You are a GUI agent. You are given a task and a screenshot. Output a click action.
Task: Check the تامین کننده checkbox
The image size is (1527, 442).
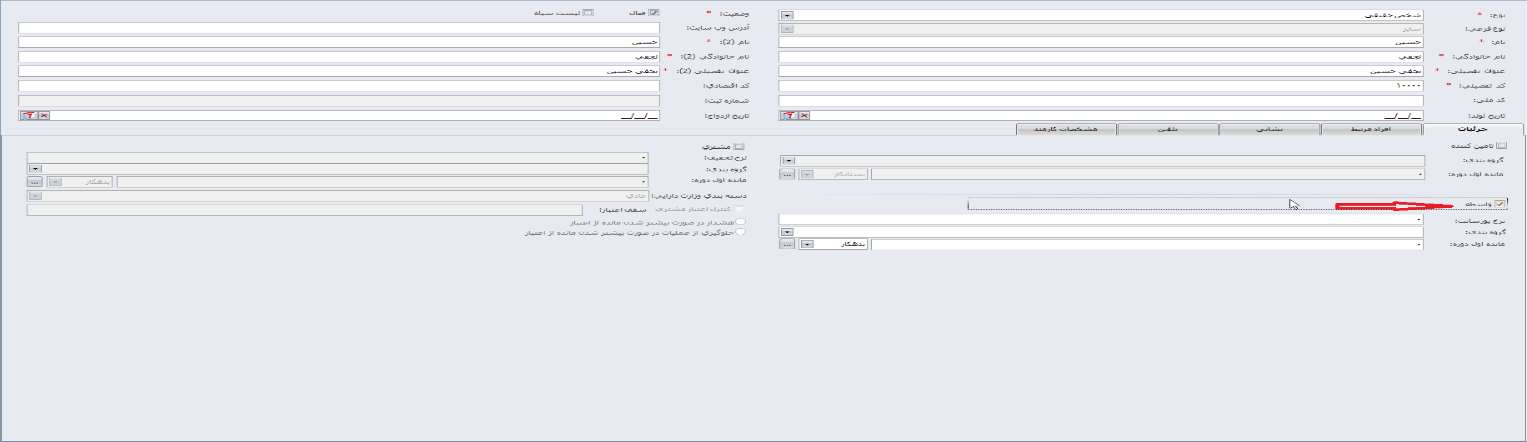pyautogui.click(x=1500, y=146)
